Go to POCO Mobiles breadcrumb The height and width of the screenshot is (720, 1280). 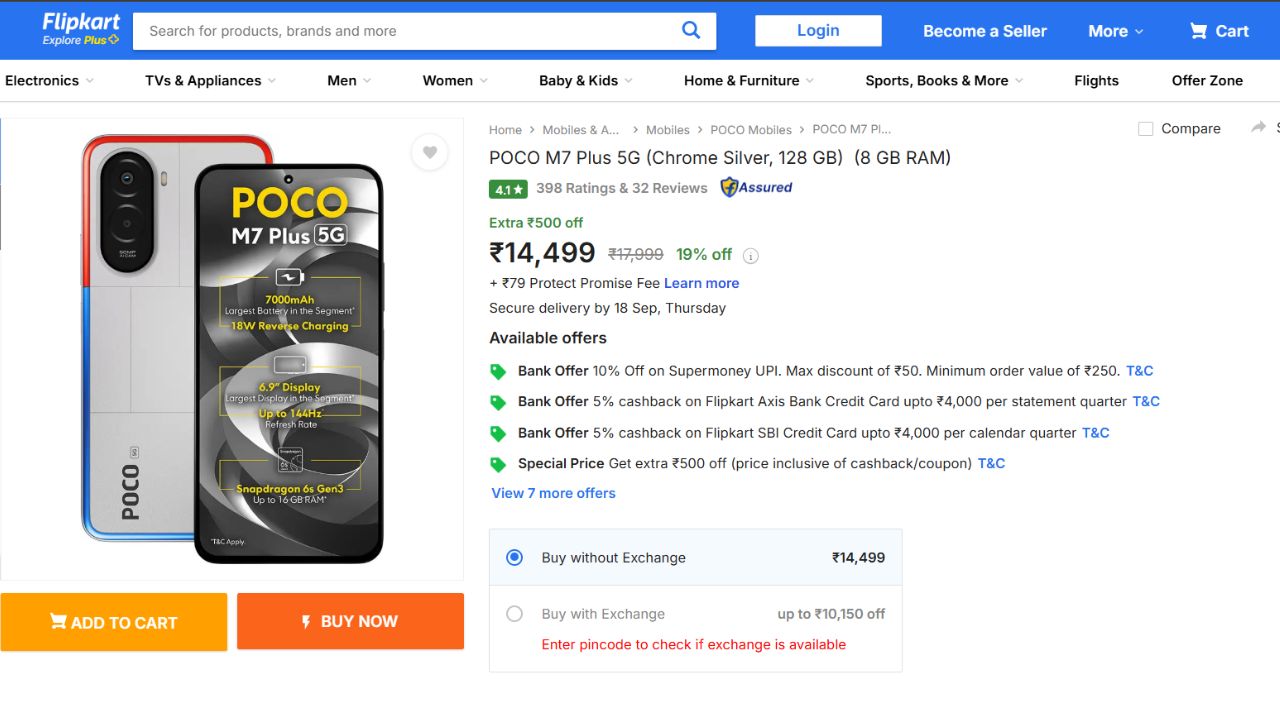[x=751, y=130]
